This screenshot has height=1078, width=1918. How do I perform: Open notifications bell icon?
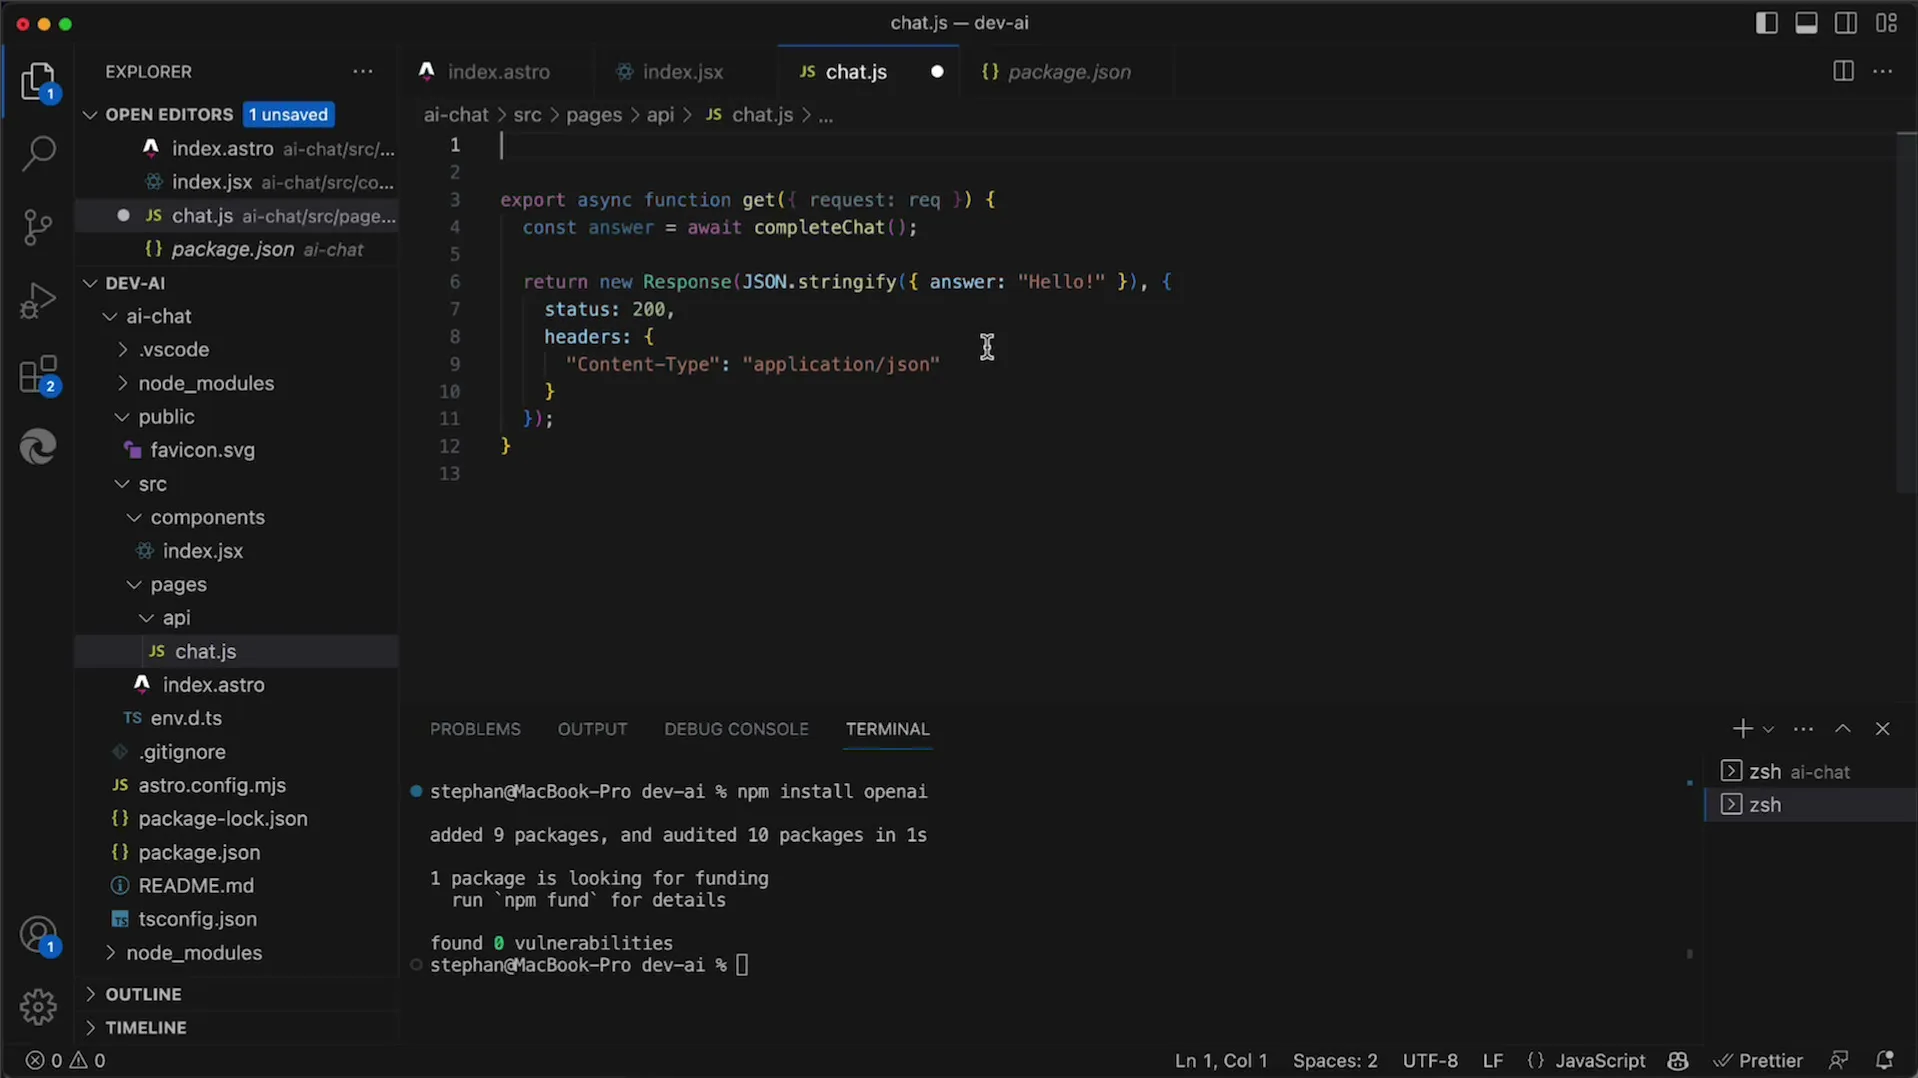[1884, 1060]
